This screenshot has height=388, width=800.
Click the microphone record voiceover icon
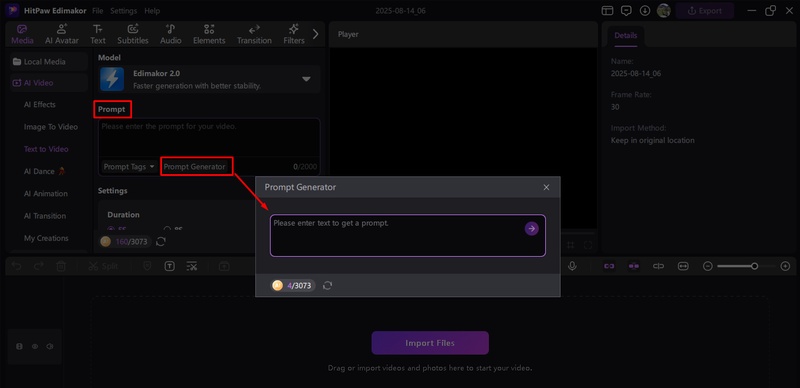[x=572, y=266]
